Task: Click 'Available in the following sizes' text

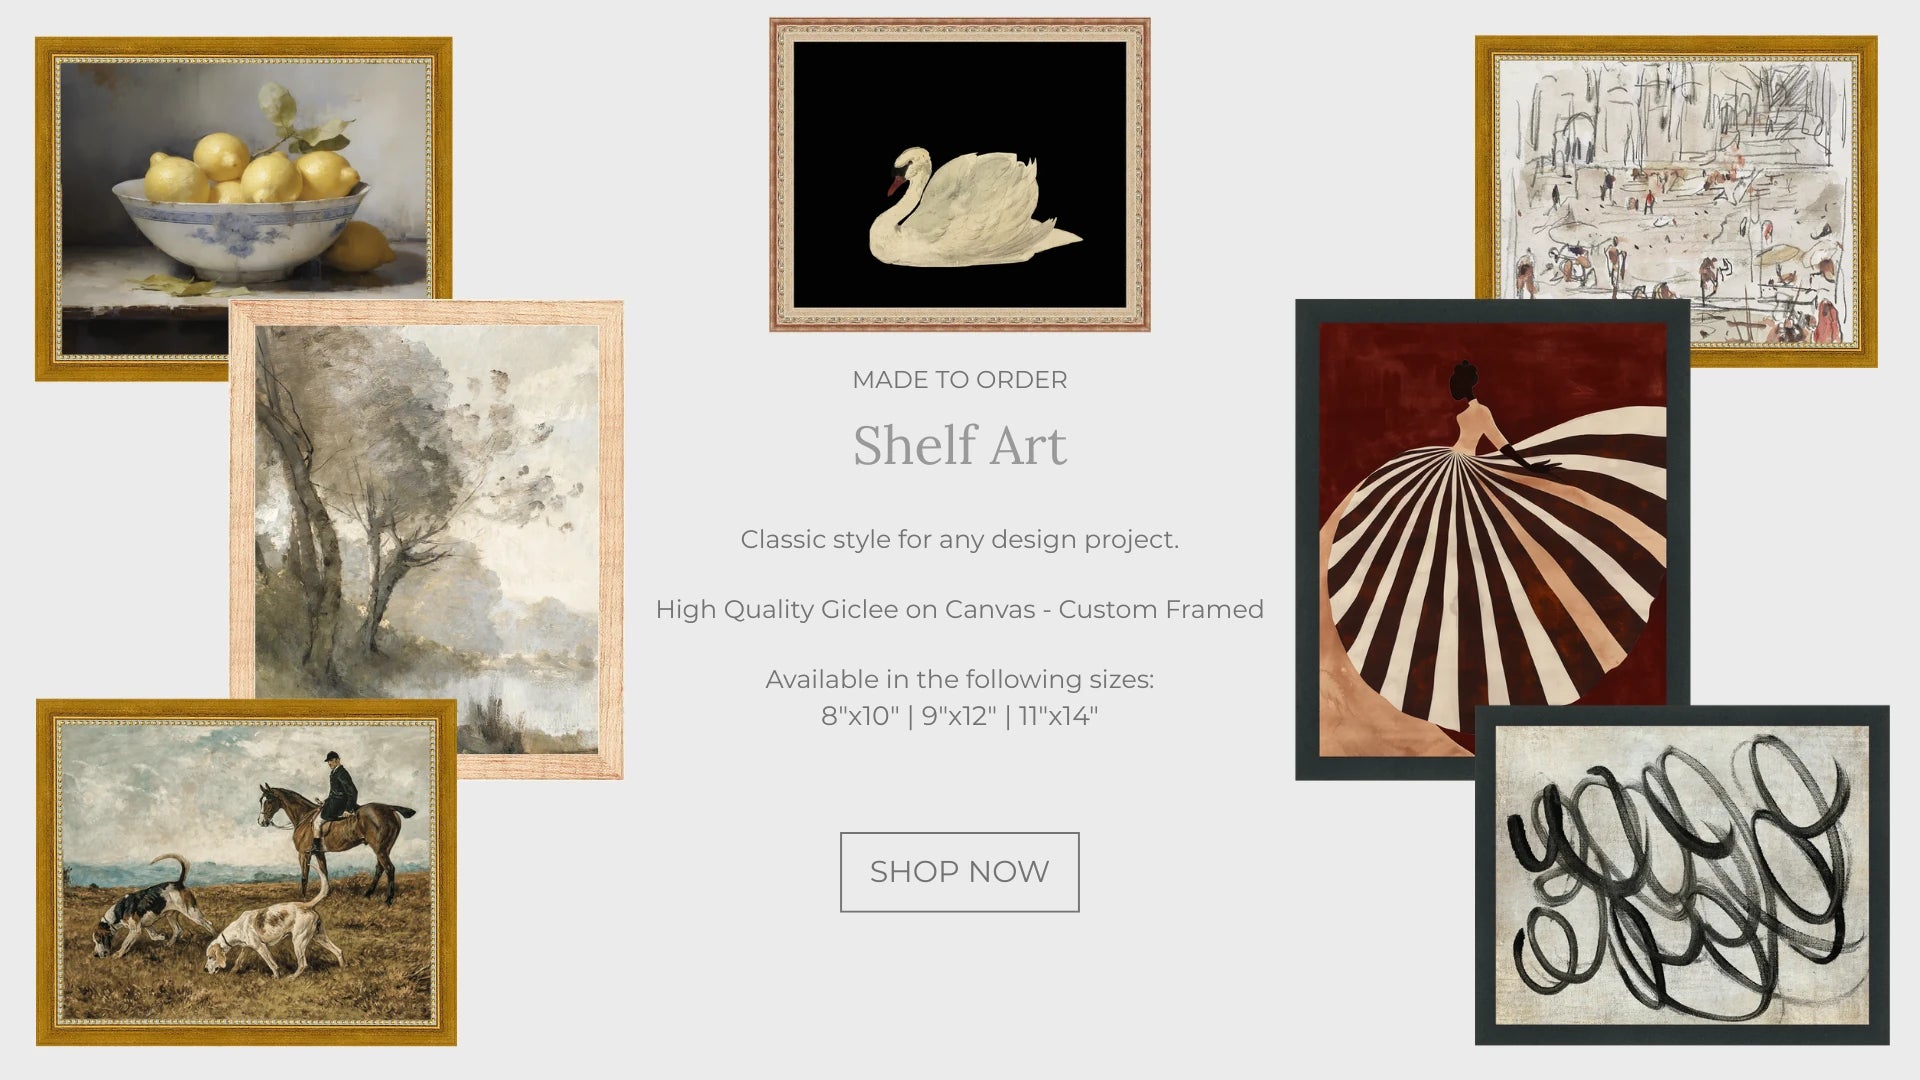Action: [959, 680]
